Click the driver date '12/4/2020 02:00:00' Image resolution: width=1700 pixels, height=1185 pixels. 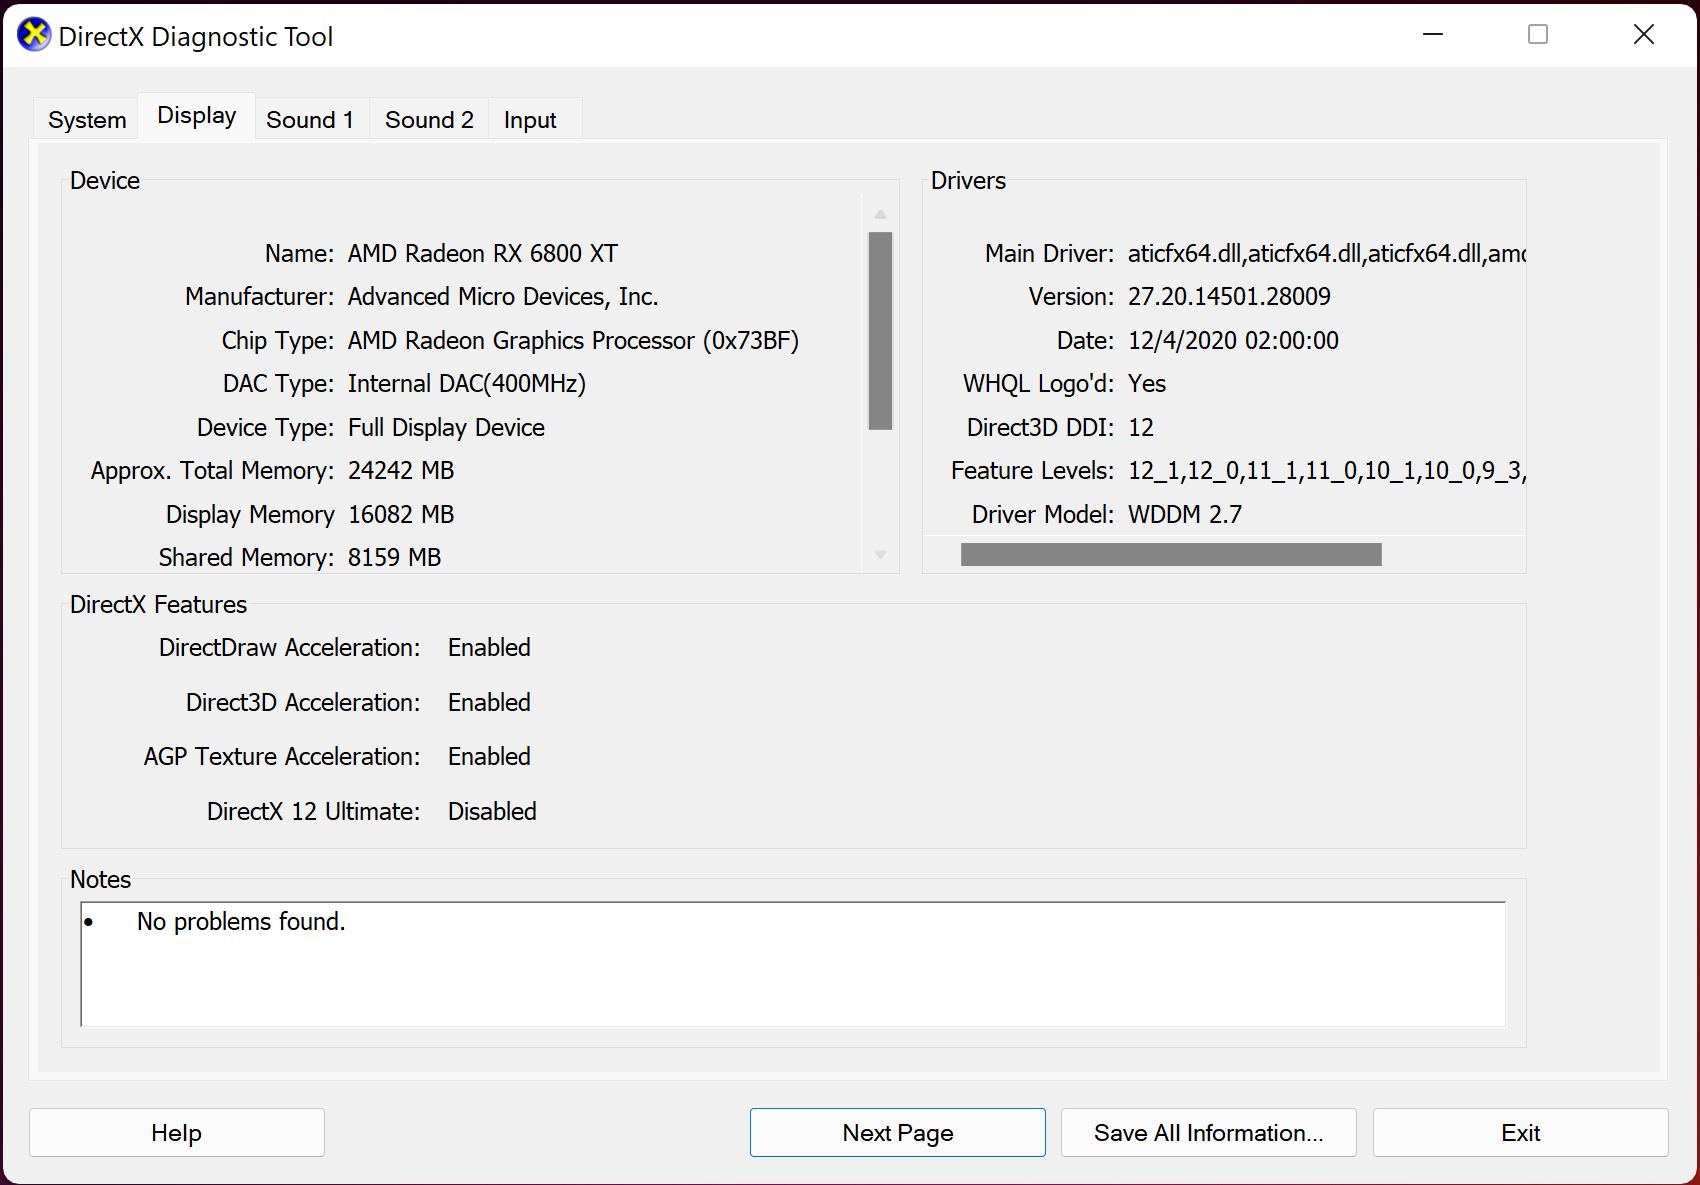1233,341
